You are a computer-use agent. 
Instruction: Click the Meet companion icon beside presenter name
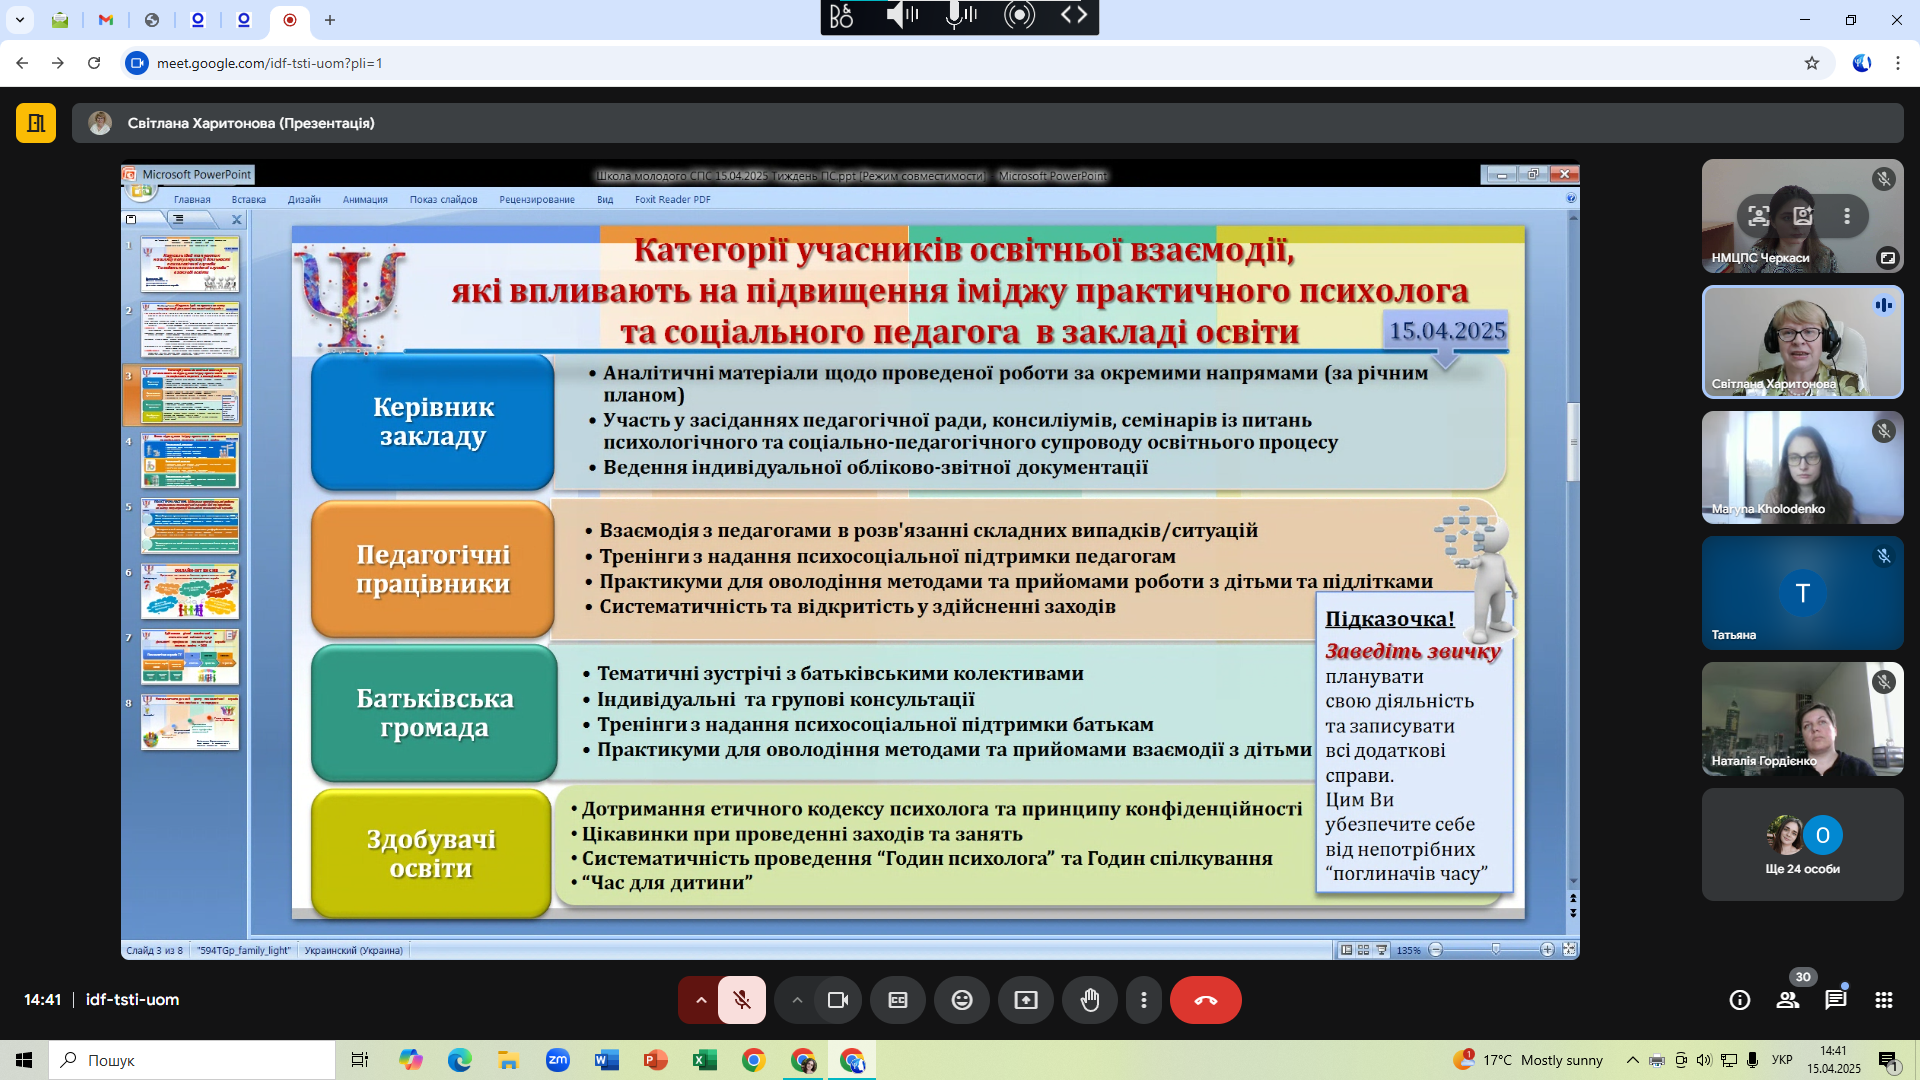click(36, 123)
